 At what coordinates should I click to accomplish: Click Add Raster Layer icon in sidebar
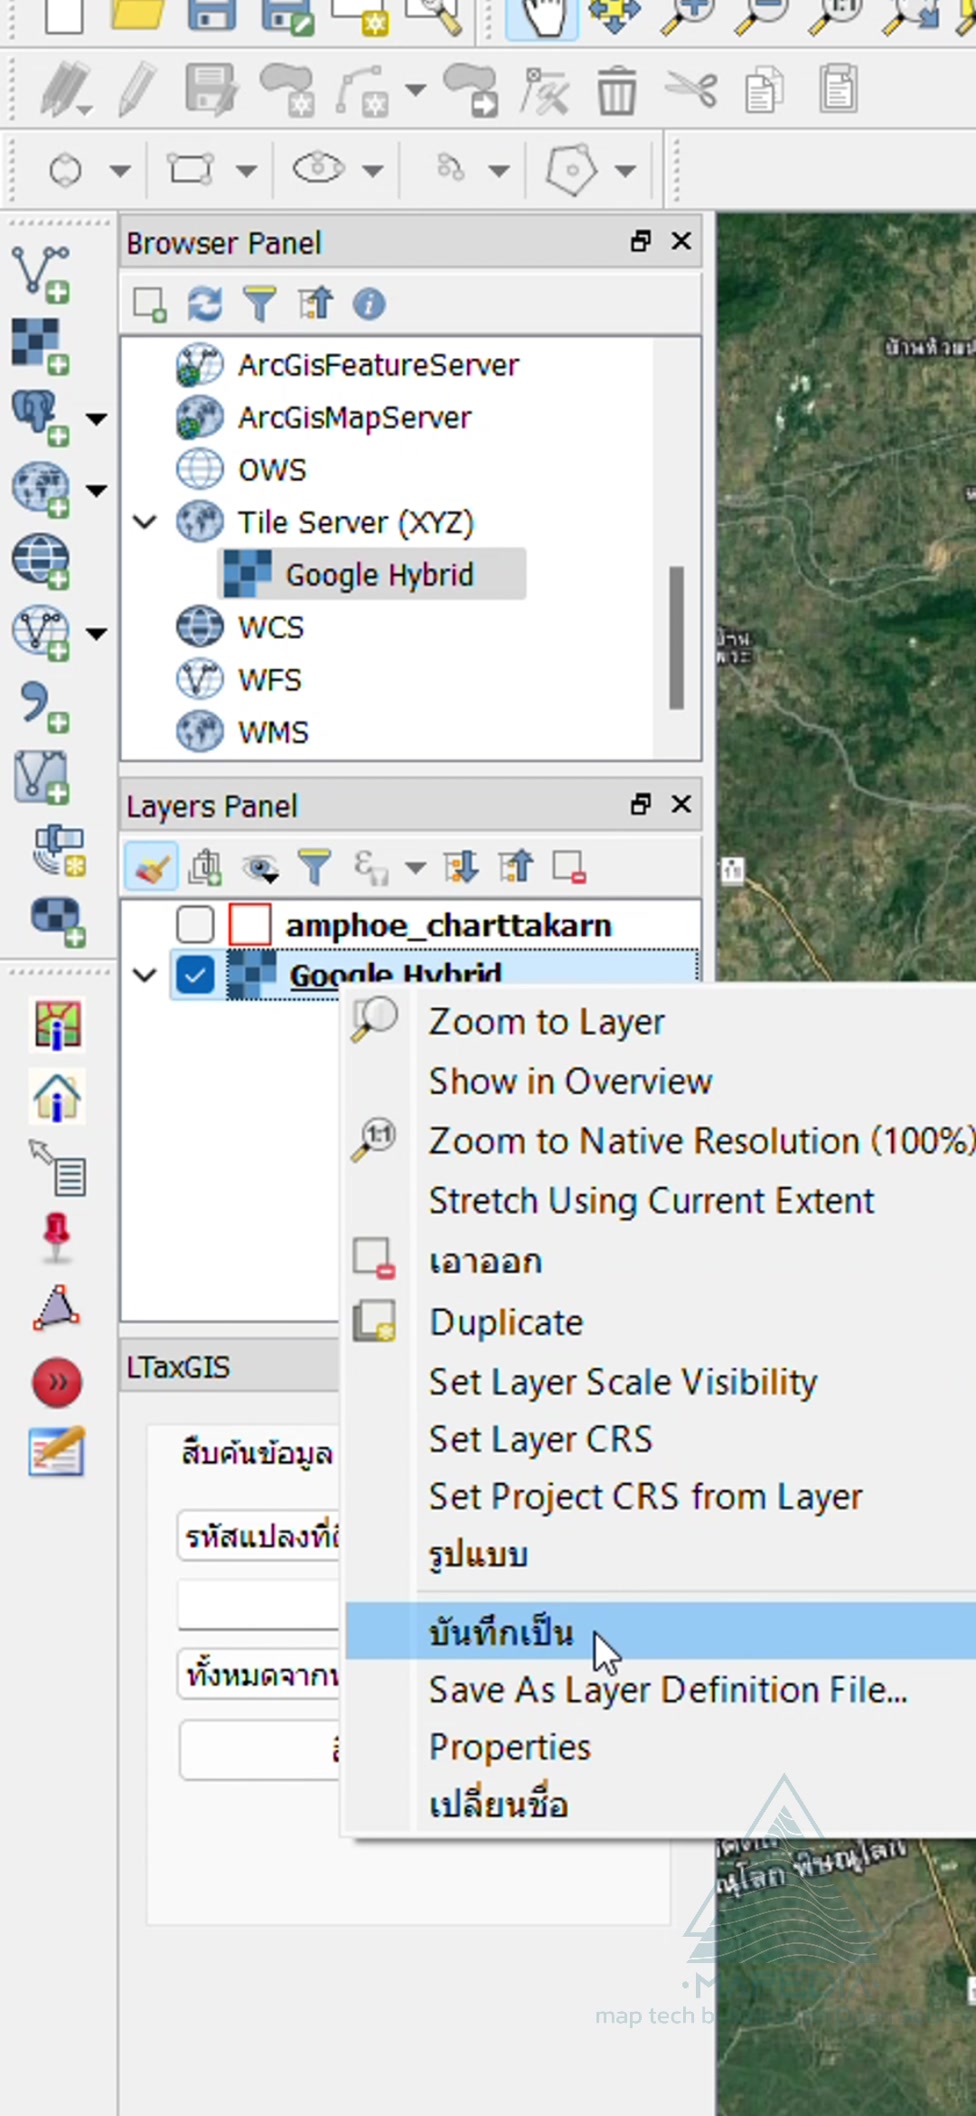coord(41,345)
